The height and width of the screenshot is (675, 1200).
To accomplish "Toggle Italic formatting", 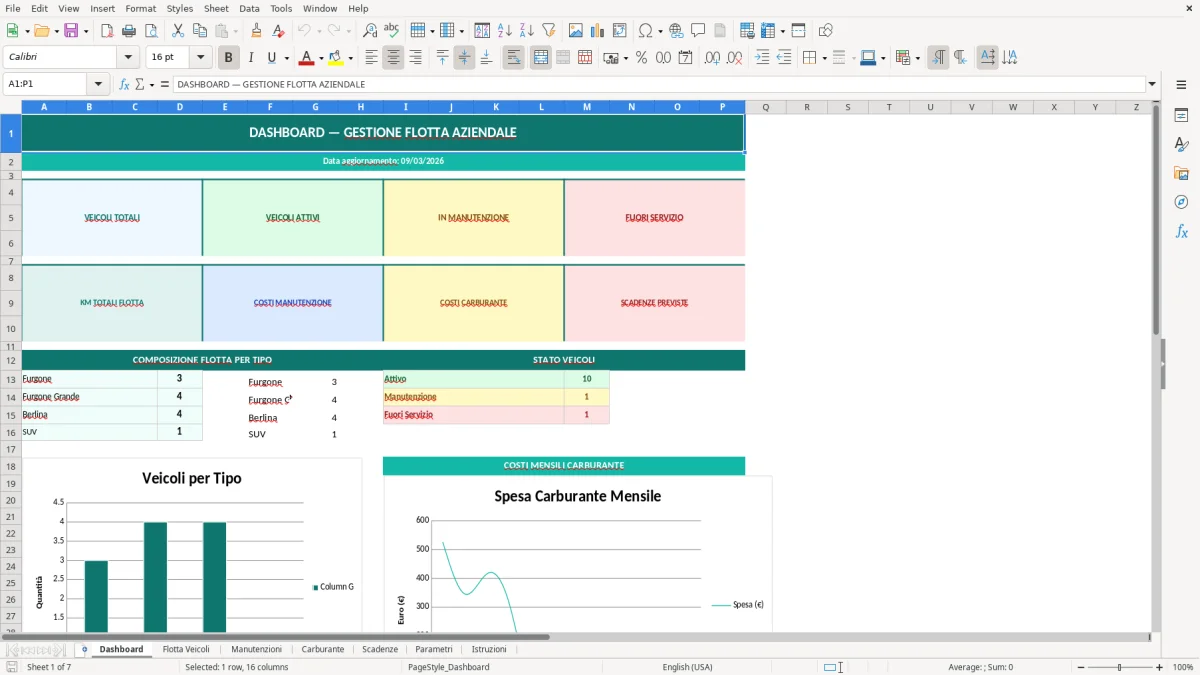I will tap(250, 58).
